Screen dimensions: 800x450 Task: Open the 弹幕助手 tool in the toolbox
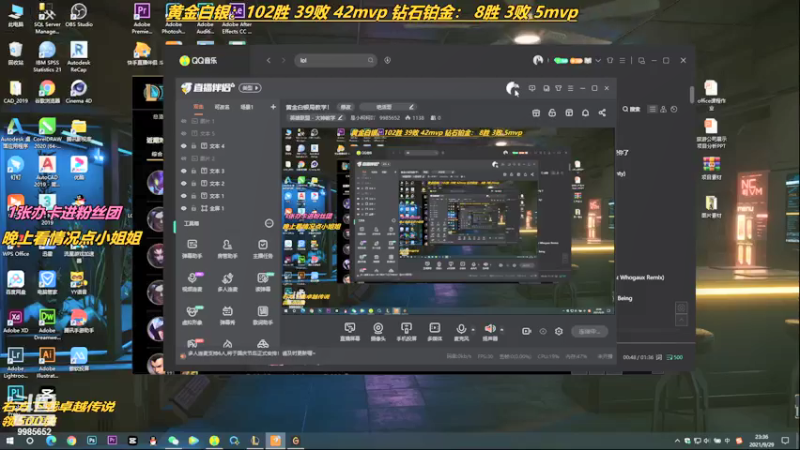coord(192,248)
